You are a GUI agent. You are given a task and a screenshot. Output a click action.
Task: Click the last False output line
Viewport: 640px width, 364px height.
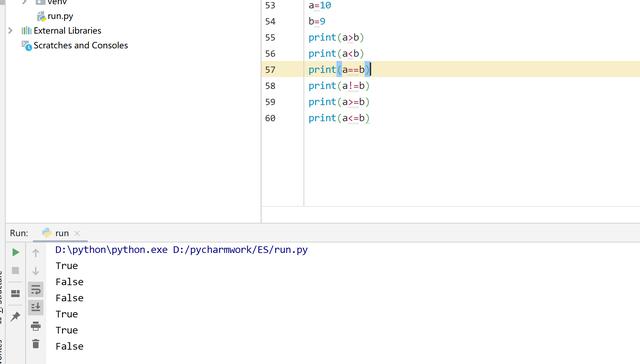tap(69, 346)
